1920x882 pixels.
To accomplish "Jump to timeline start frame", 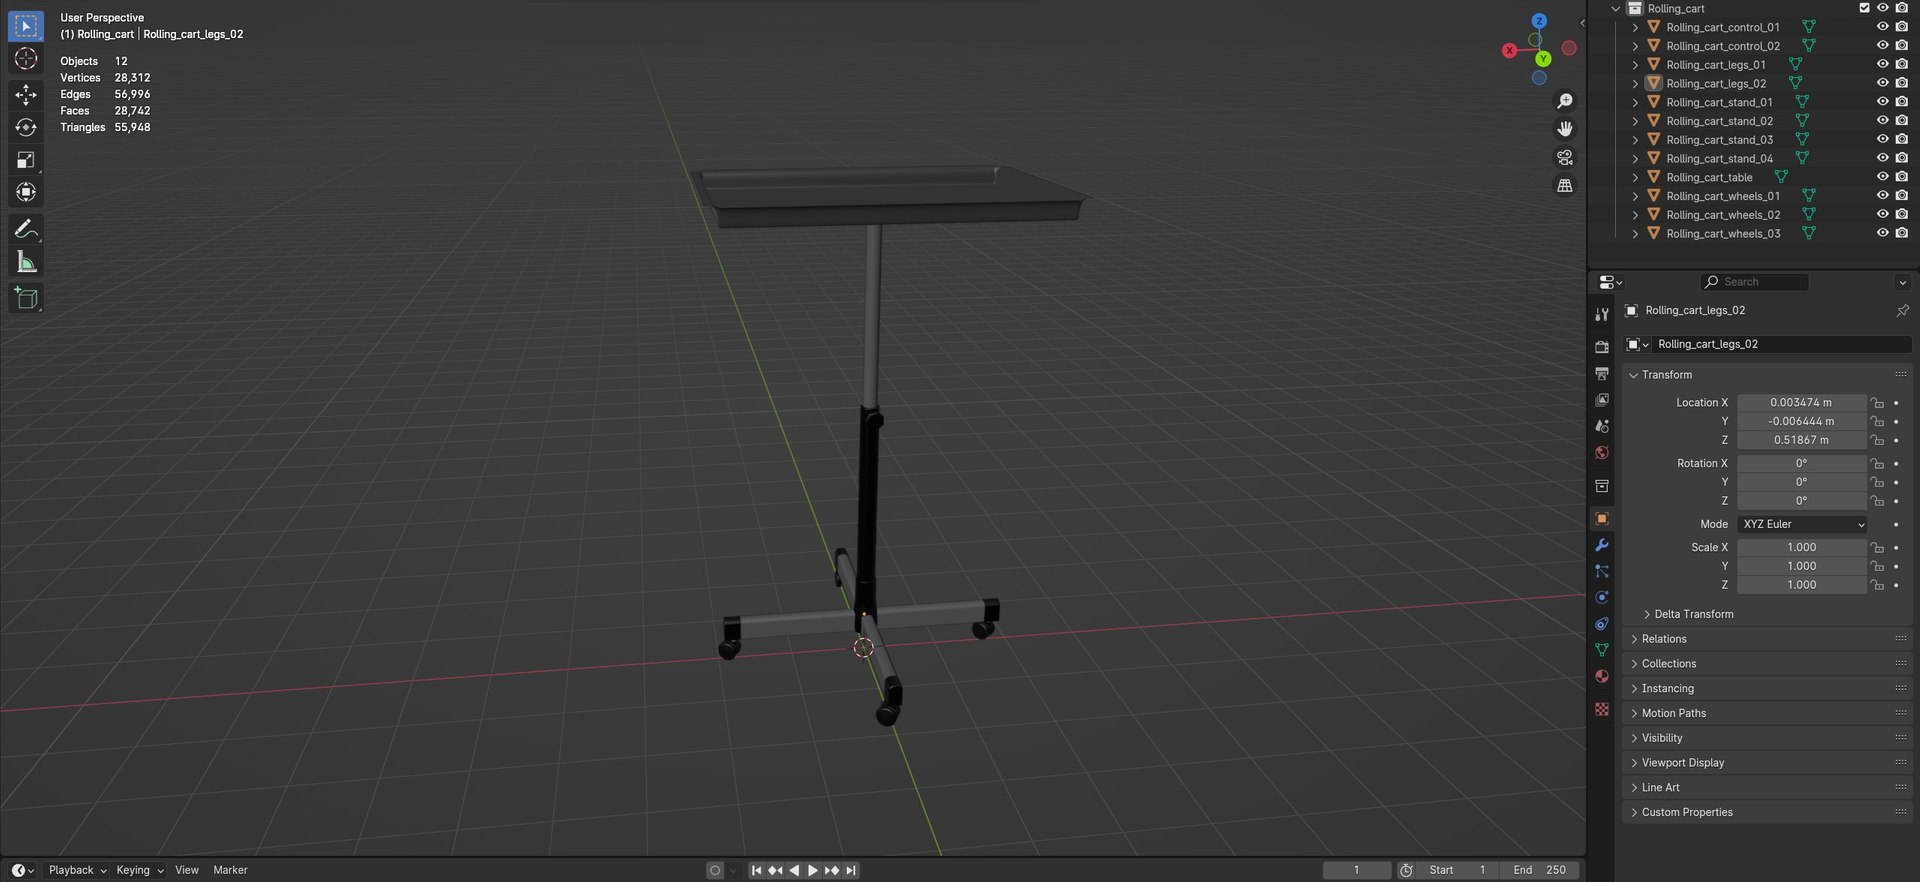I will [756, 870].
